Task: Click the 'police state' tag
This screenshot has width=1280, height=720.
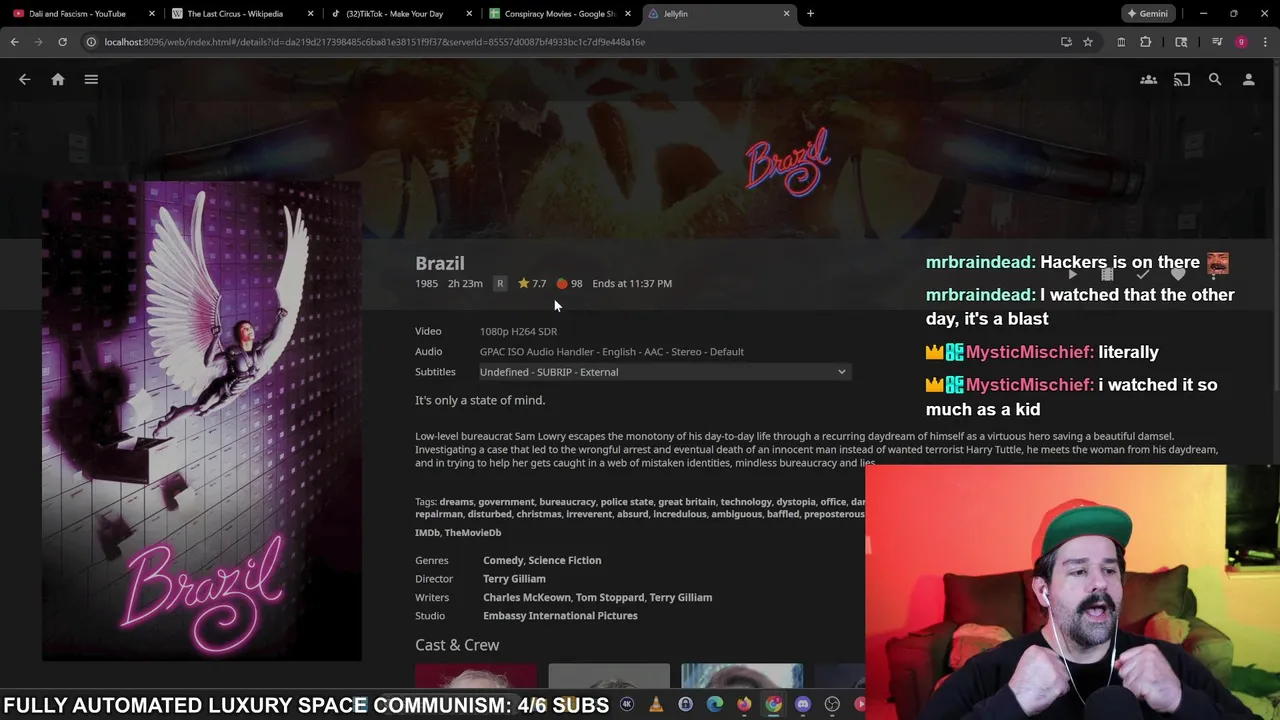Action: pyautogui.click(x=627, y=502)
